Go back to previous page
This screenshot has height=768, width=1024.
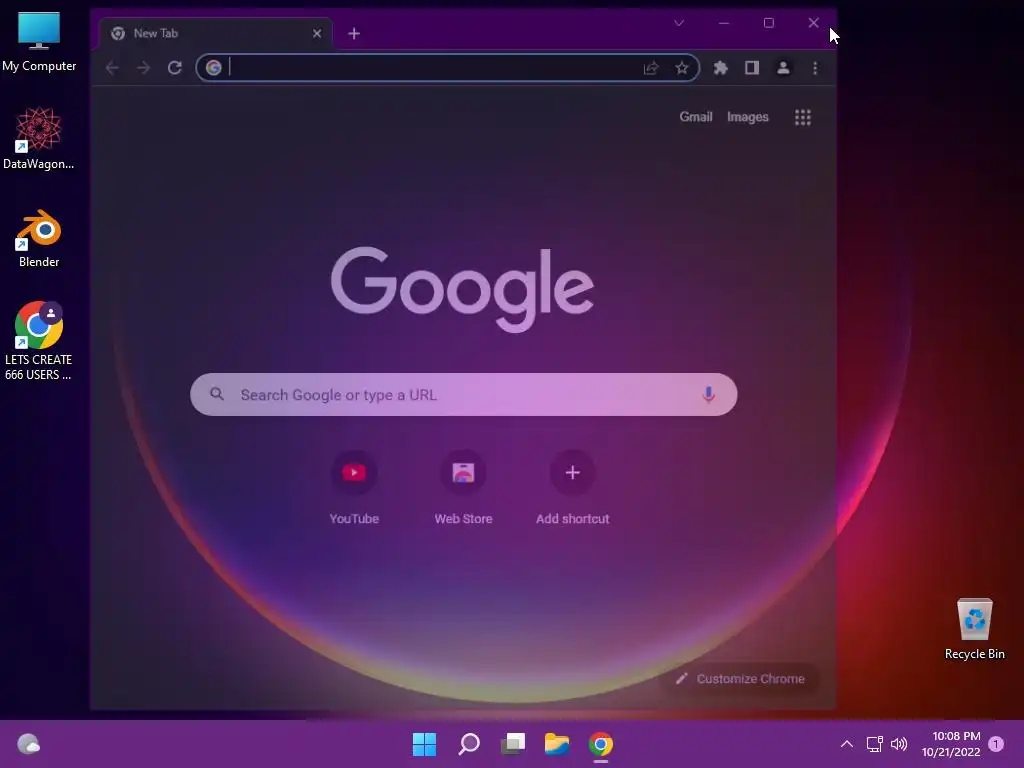[112, 68]
